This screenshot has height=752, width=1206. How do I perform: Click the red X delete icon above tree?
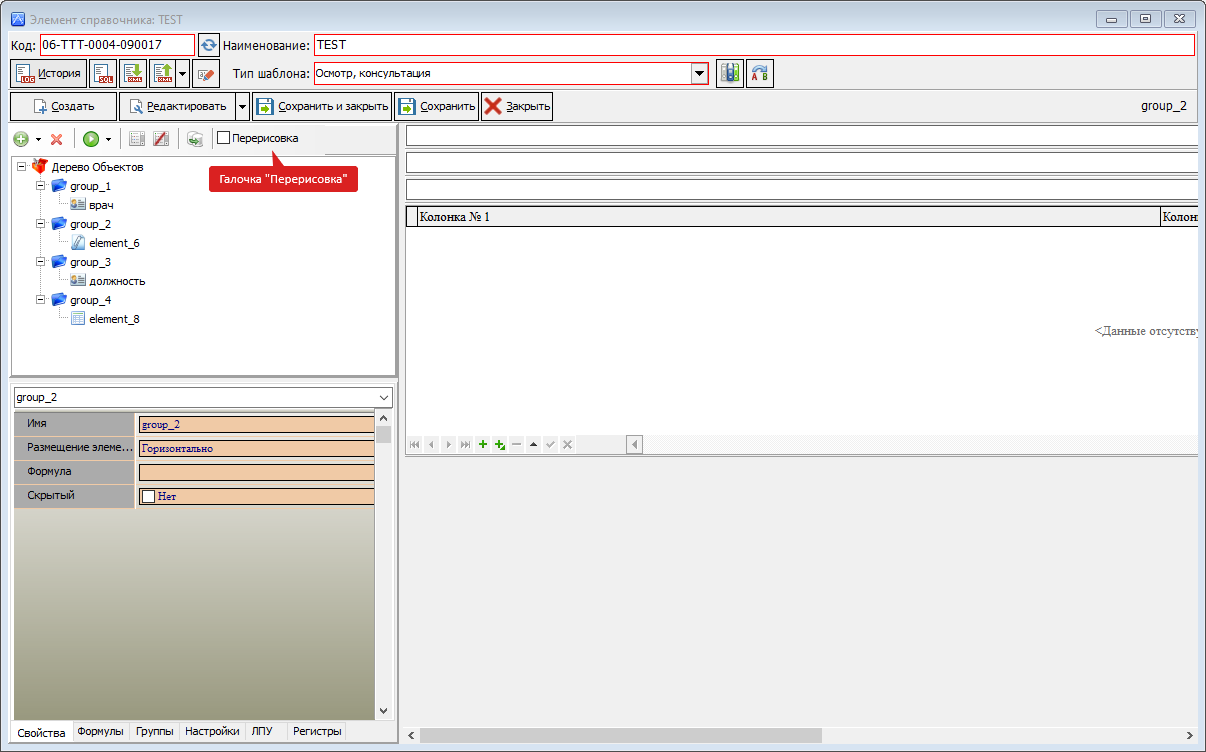click(57, 139)
